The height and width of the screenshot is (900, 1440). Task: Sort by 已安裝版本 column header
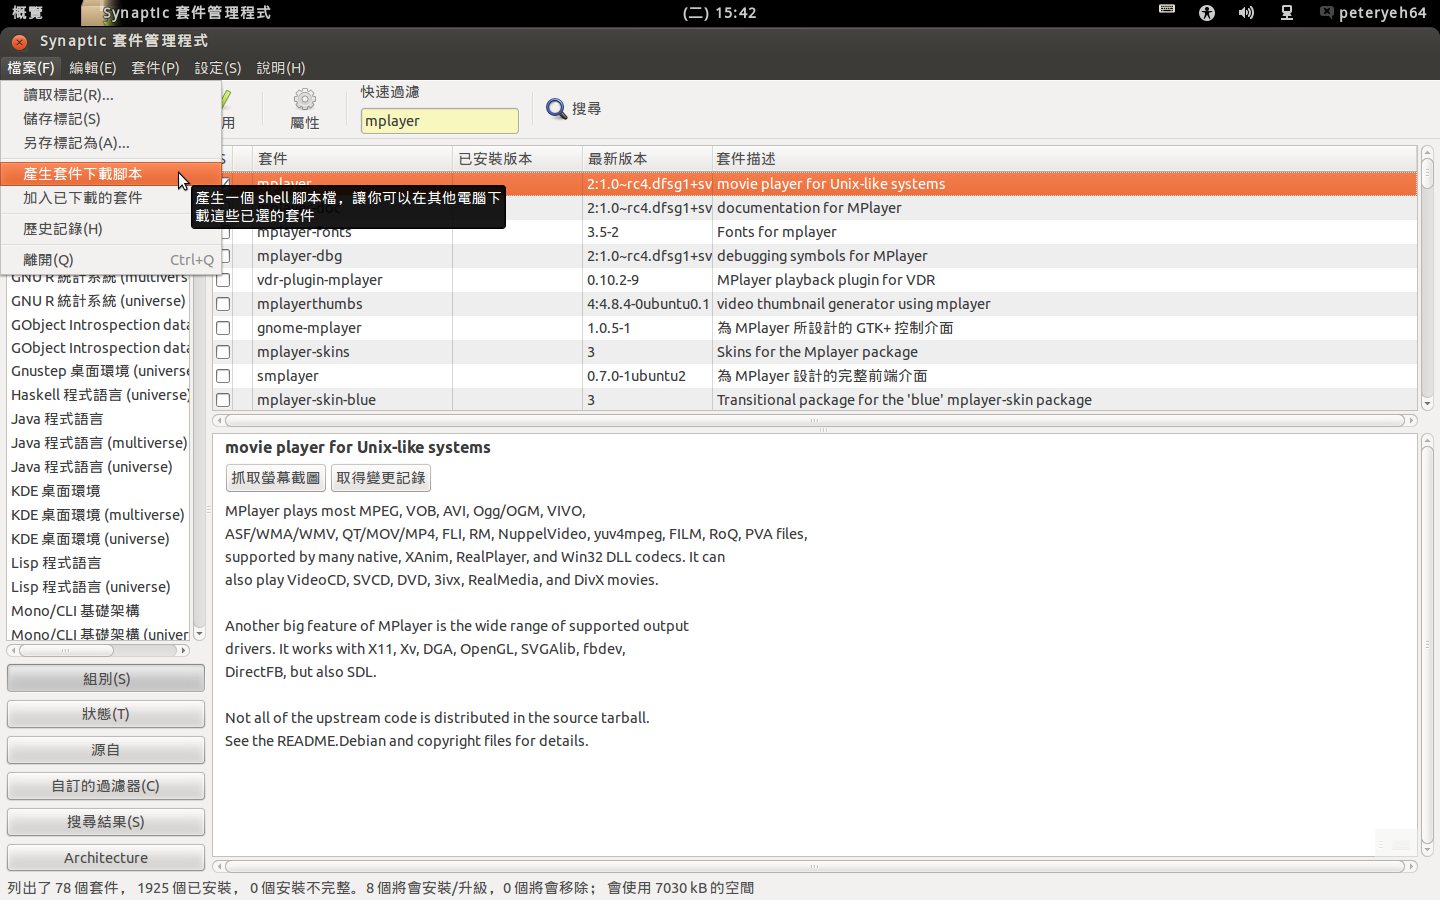517,159
